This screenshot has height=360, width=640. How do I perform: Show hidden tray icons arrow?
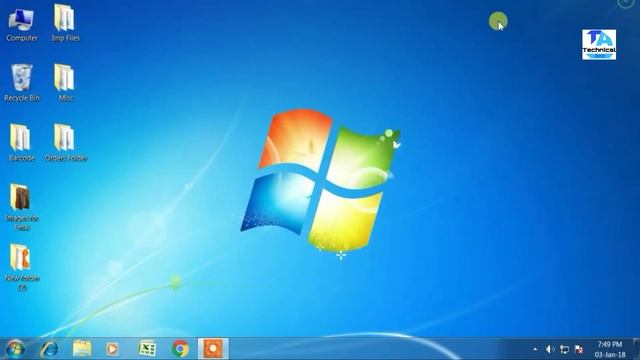(535, 349)
